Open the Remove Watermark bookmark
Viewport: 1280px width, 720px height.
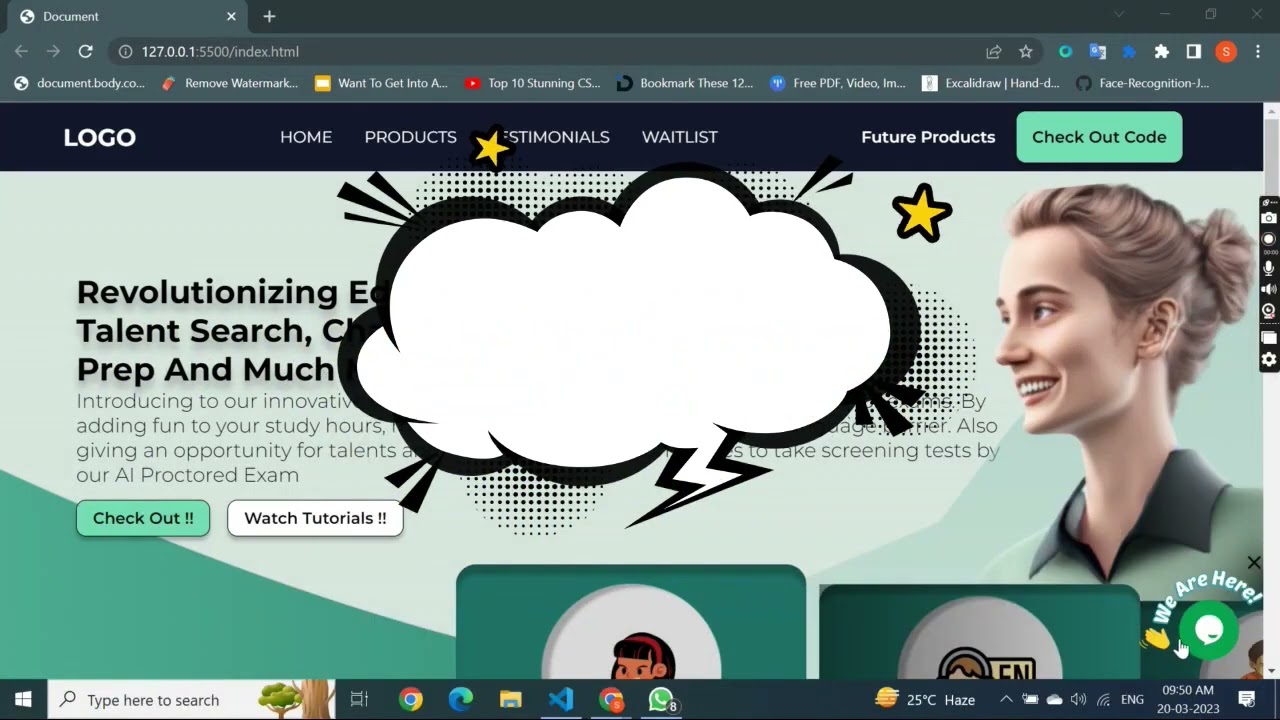tap(230, 83)
